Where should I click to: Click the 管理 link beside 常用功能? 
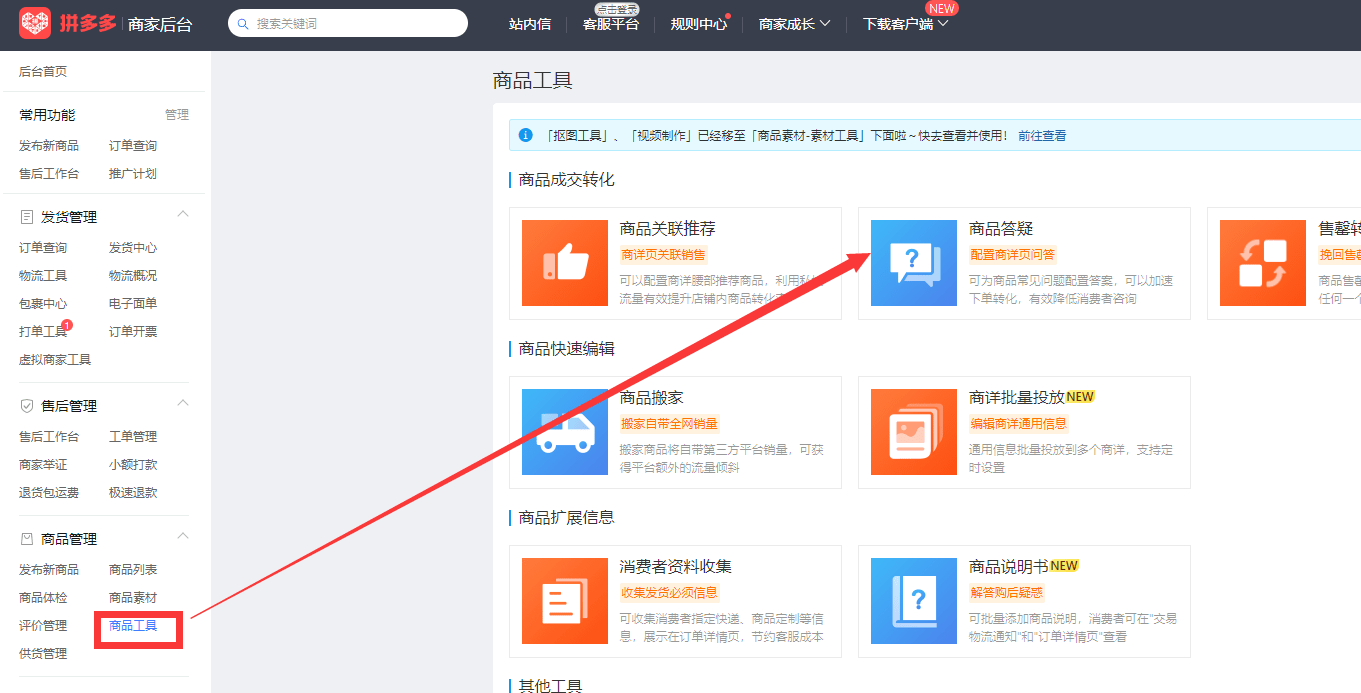(x=176, y=113)
